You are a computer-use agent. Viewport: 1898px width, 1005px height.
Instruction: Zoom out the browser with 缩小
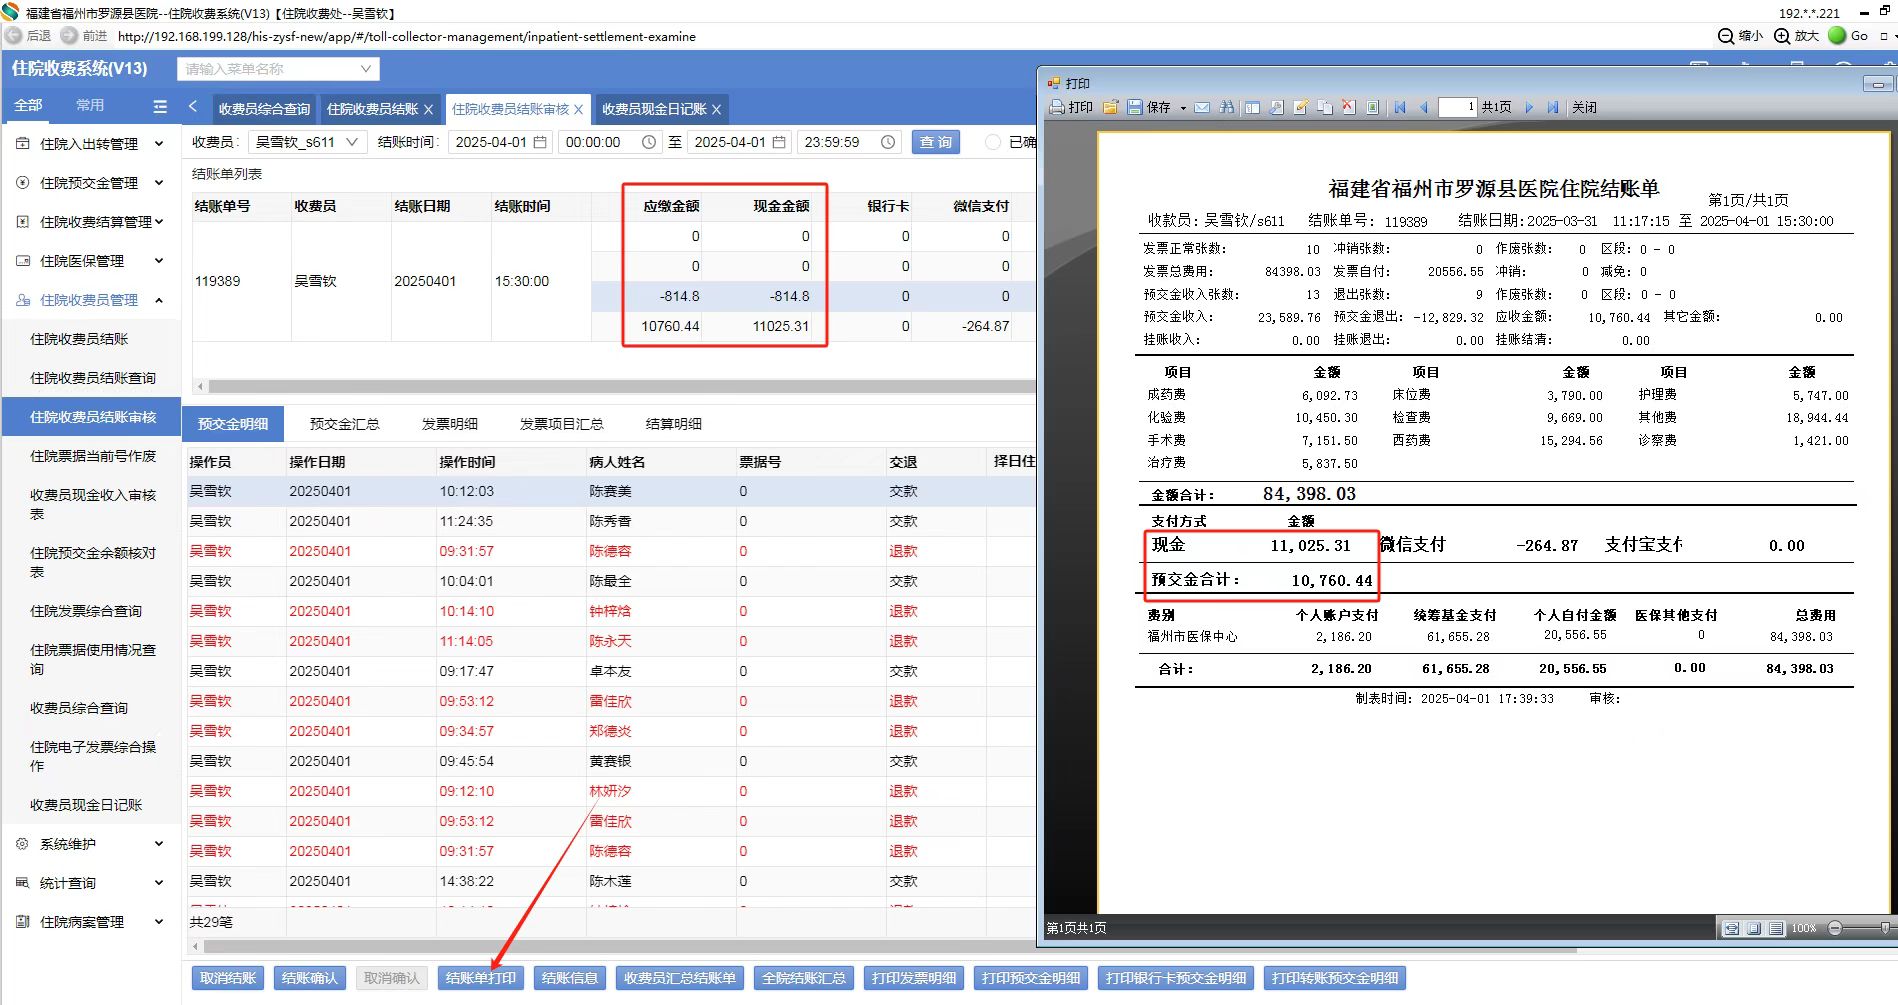[x=1740, y=35]
